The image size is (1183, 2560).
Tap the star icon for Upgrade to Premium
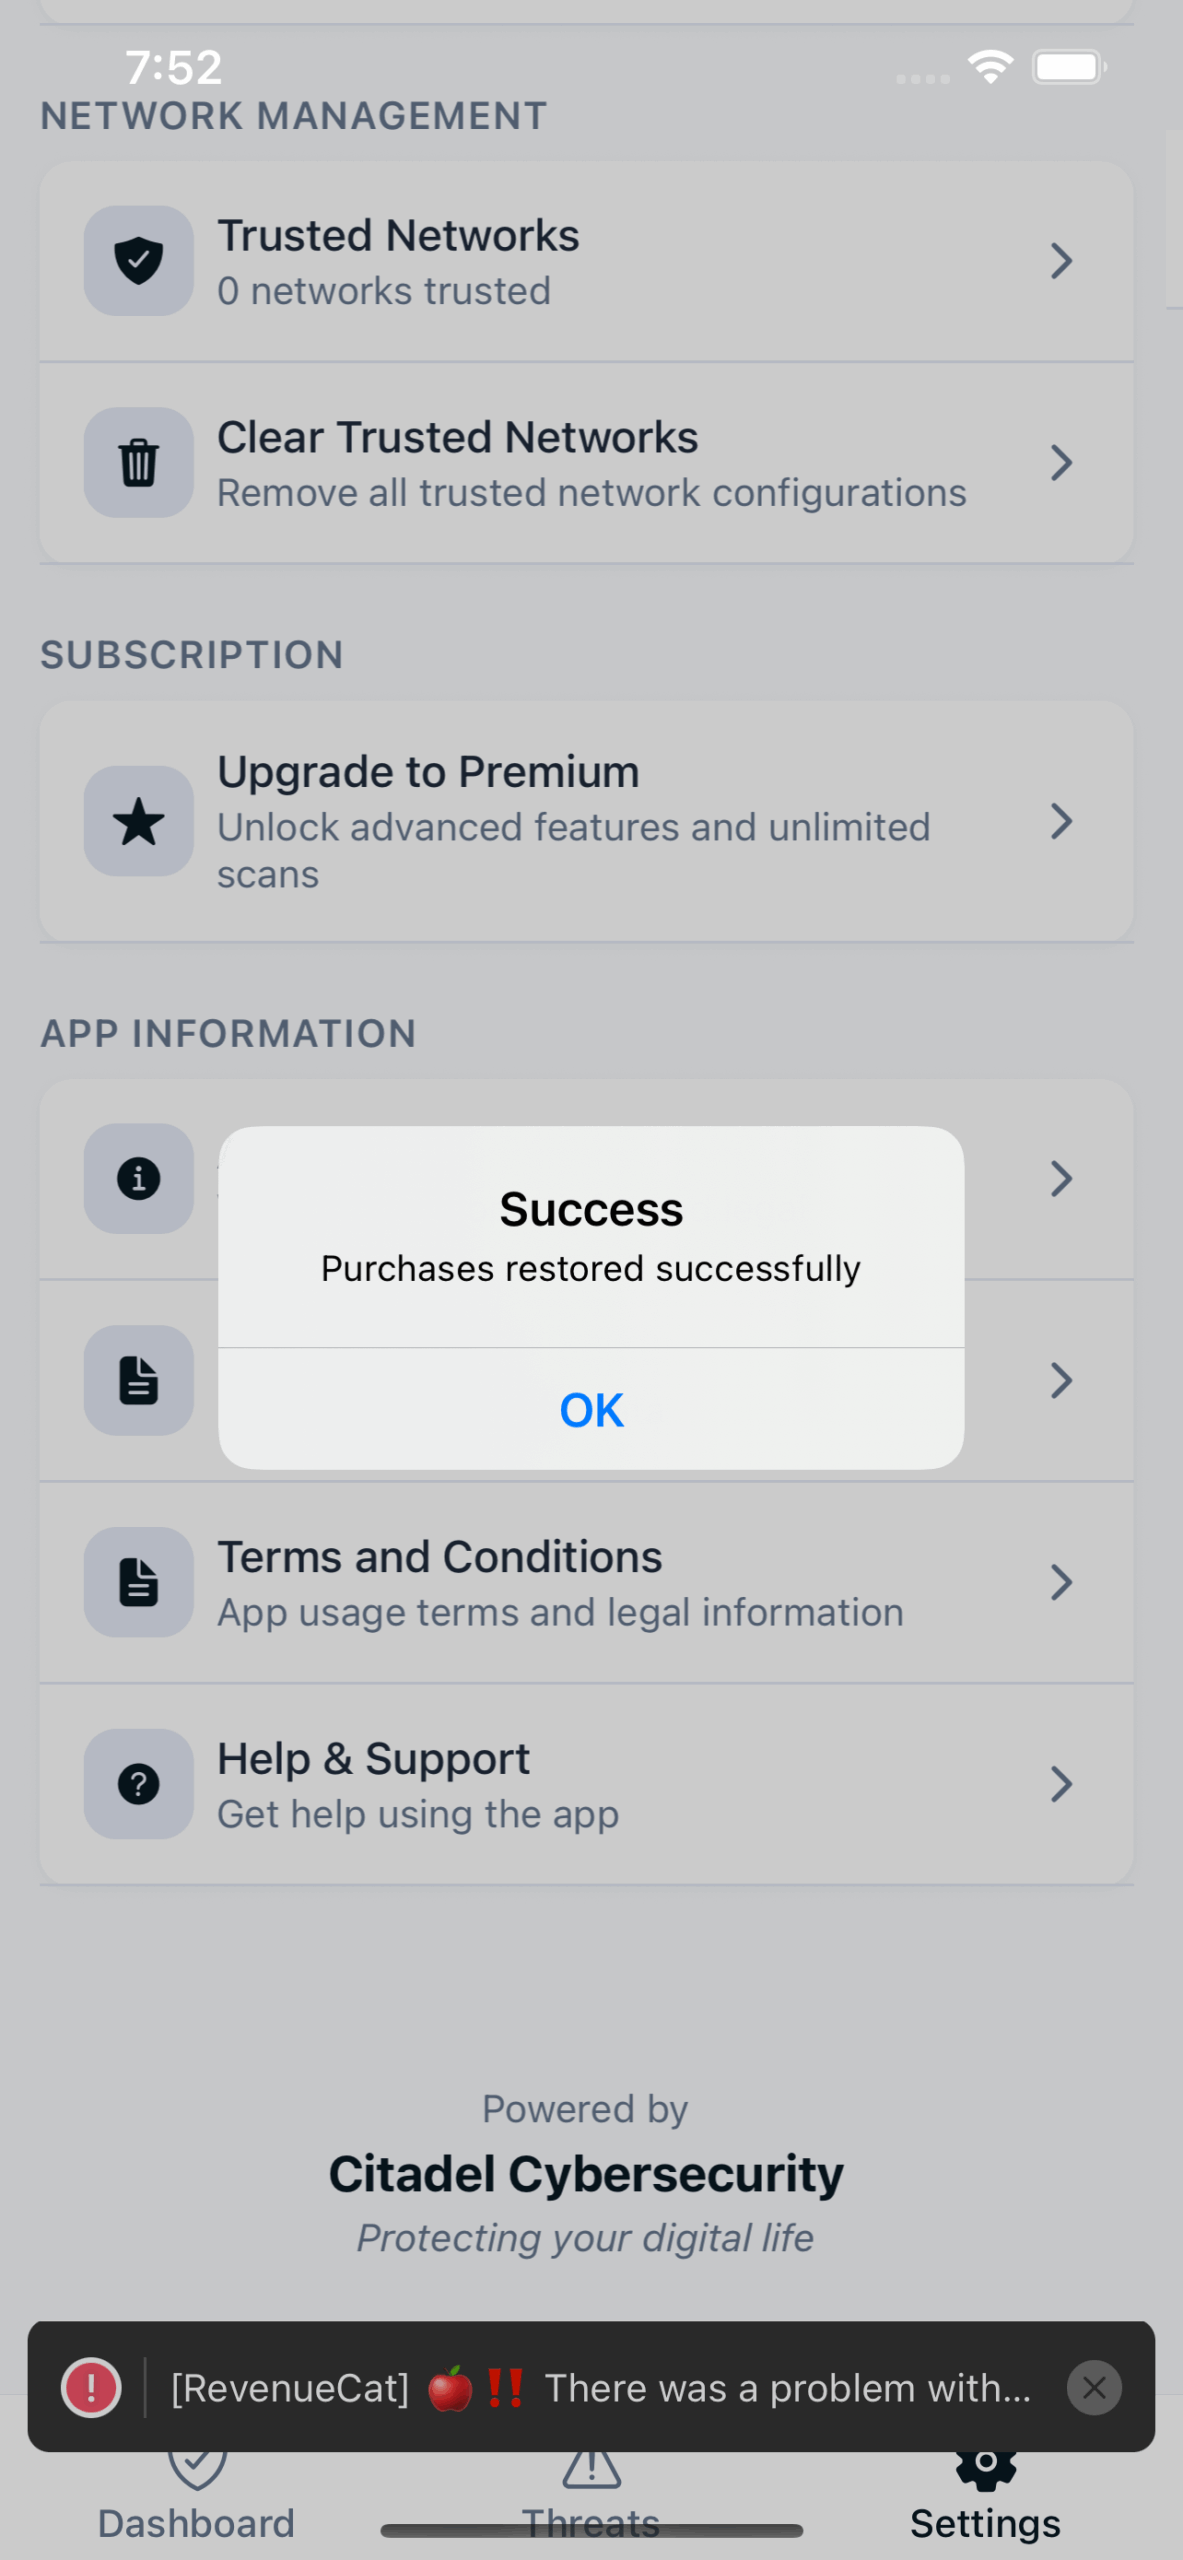(x=138, y=822)
